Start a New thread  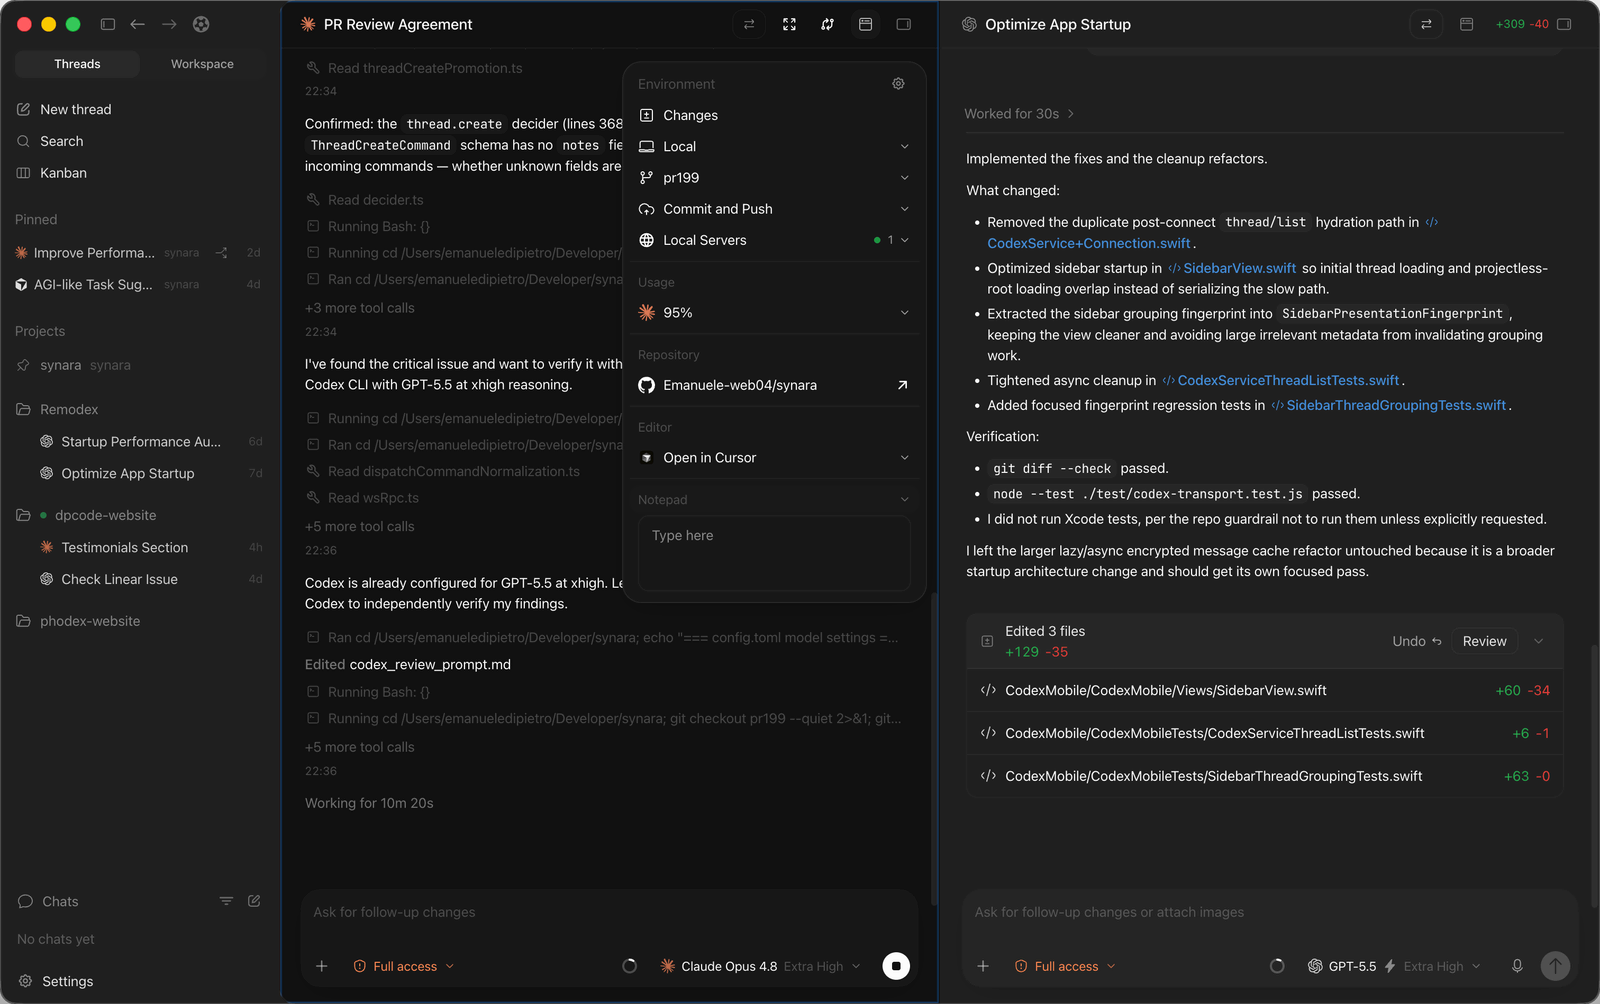75,109
